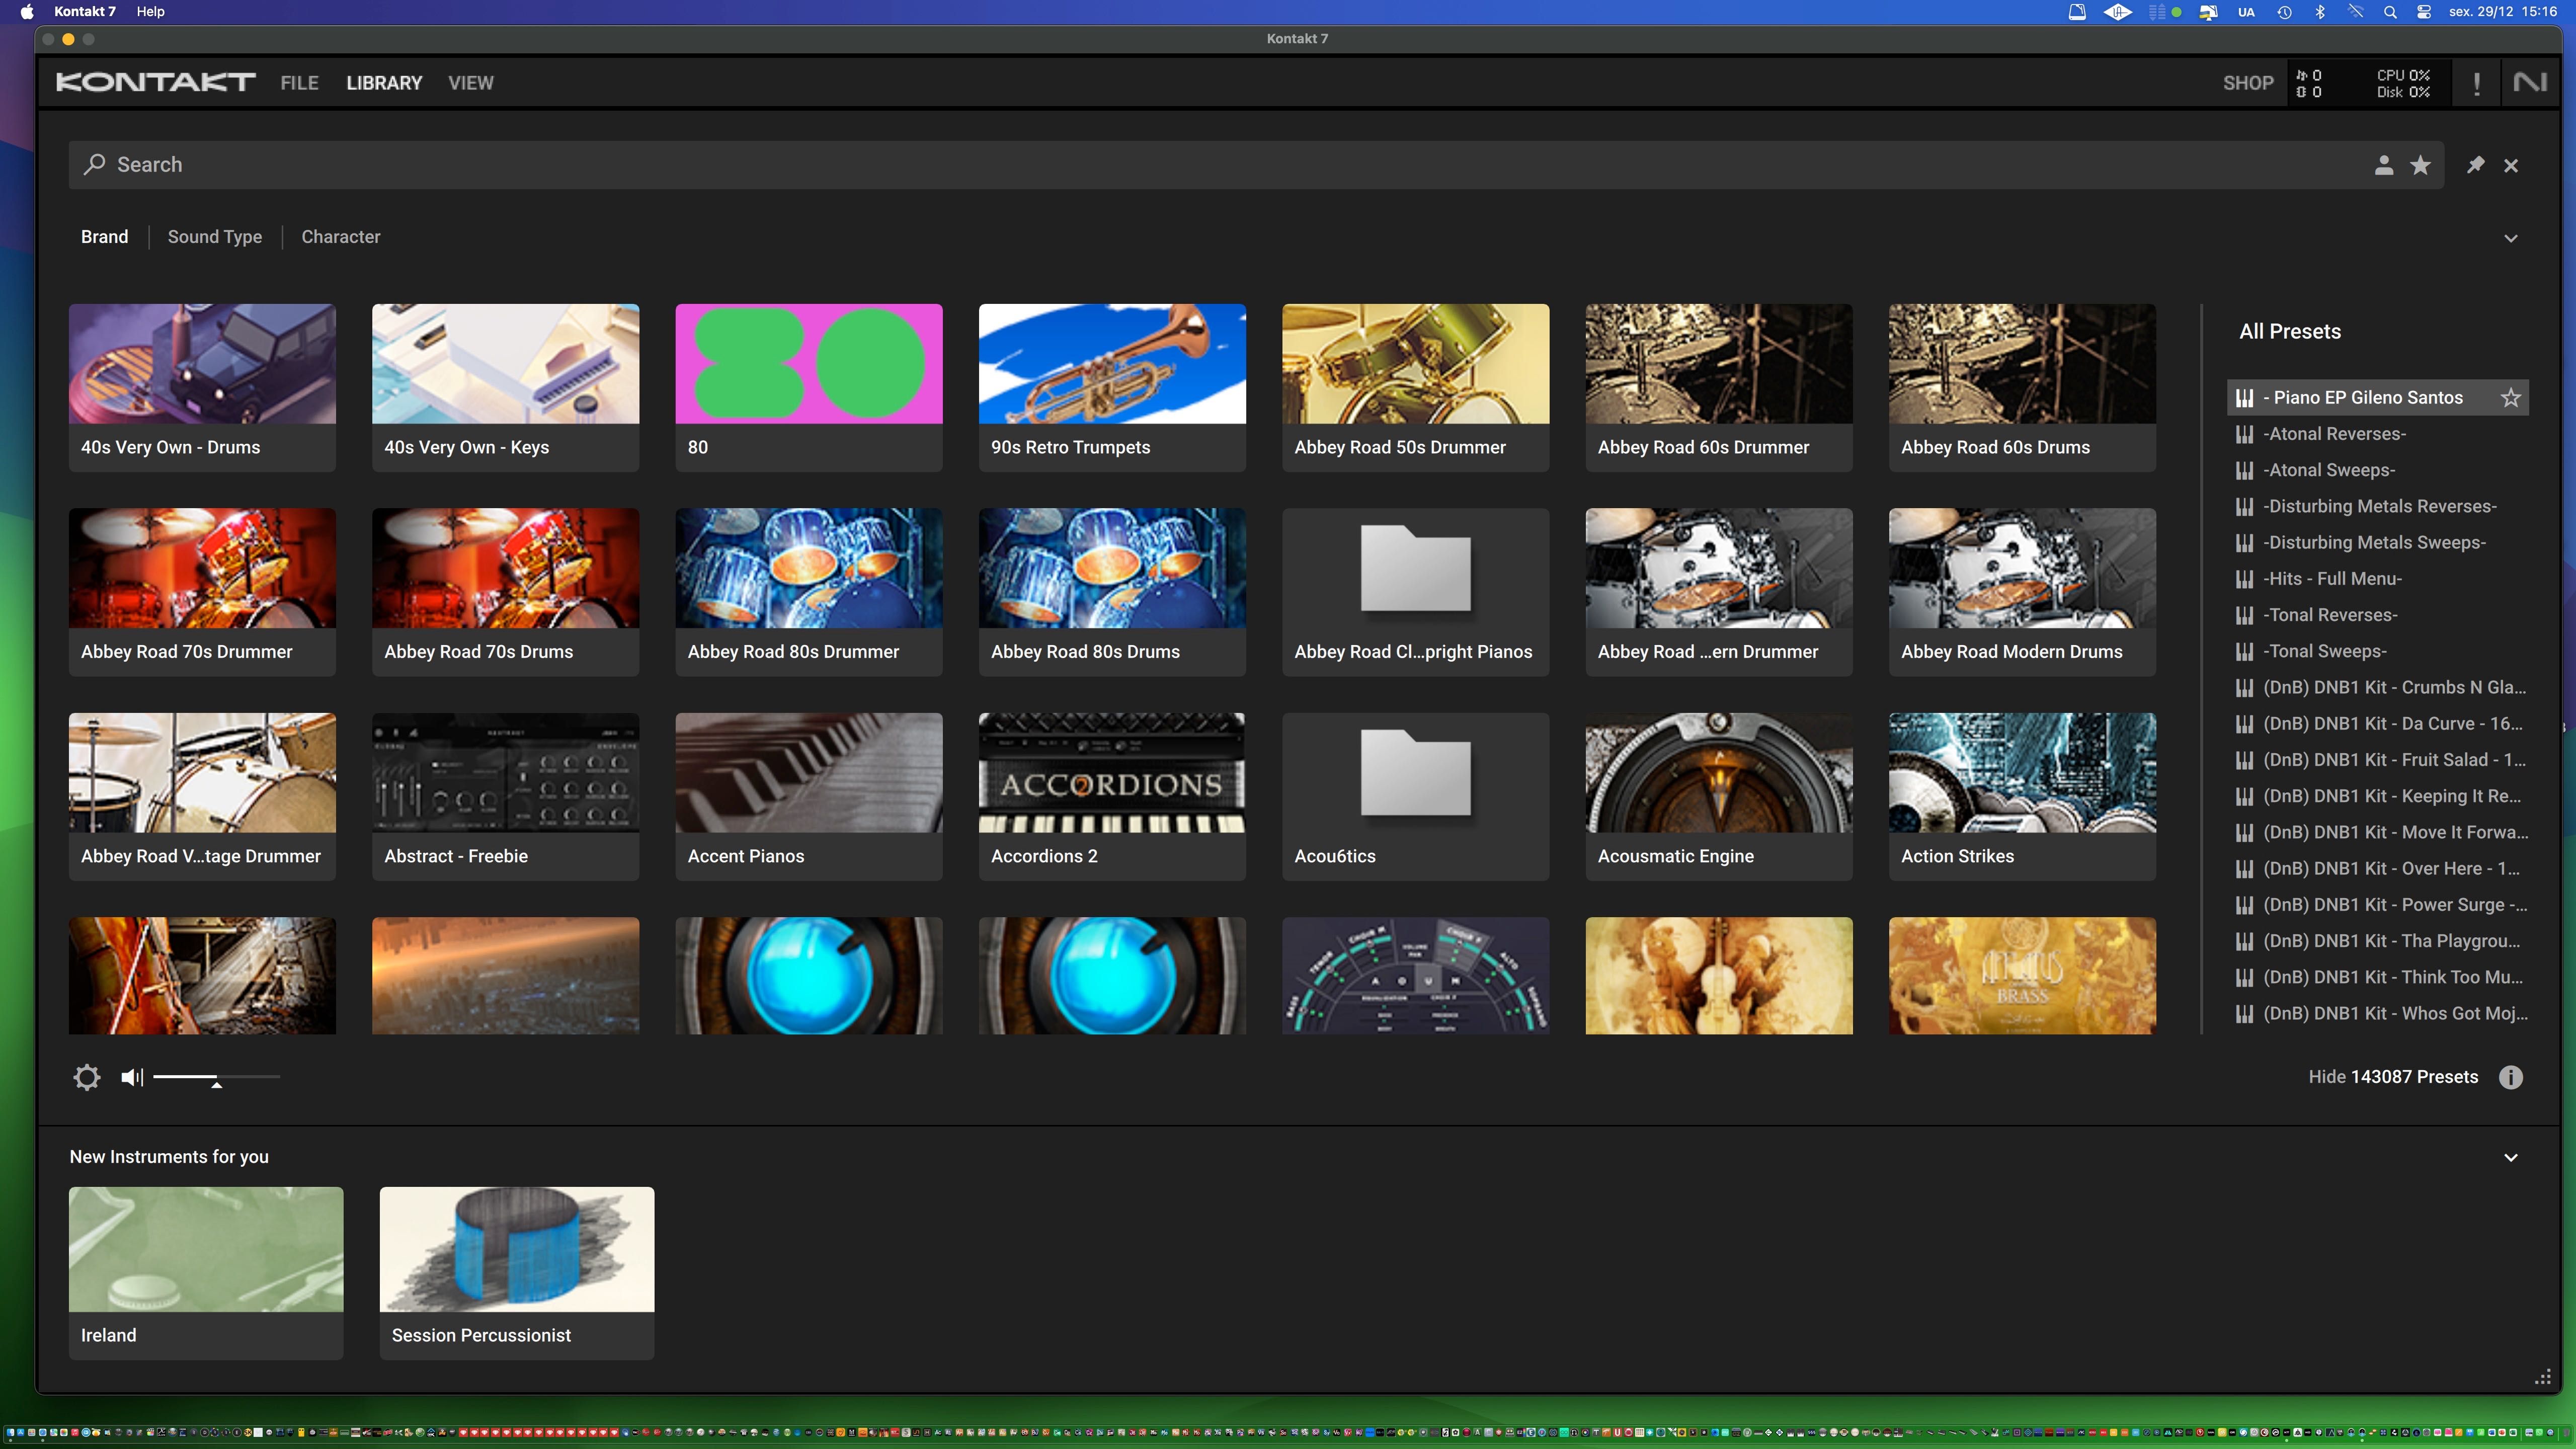The image size is (2576, 1449).
Task: Select the Sound Type filter tab
Action: [x=215, y=237]
